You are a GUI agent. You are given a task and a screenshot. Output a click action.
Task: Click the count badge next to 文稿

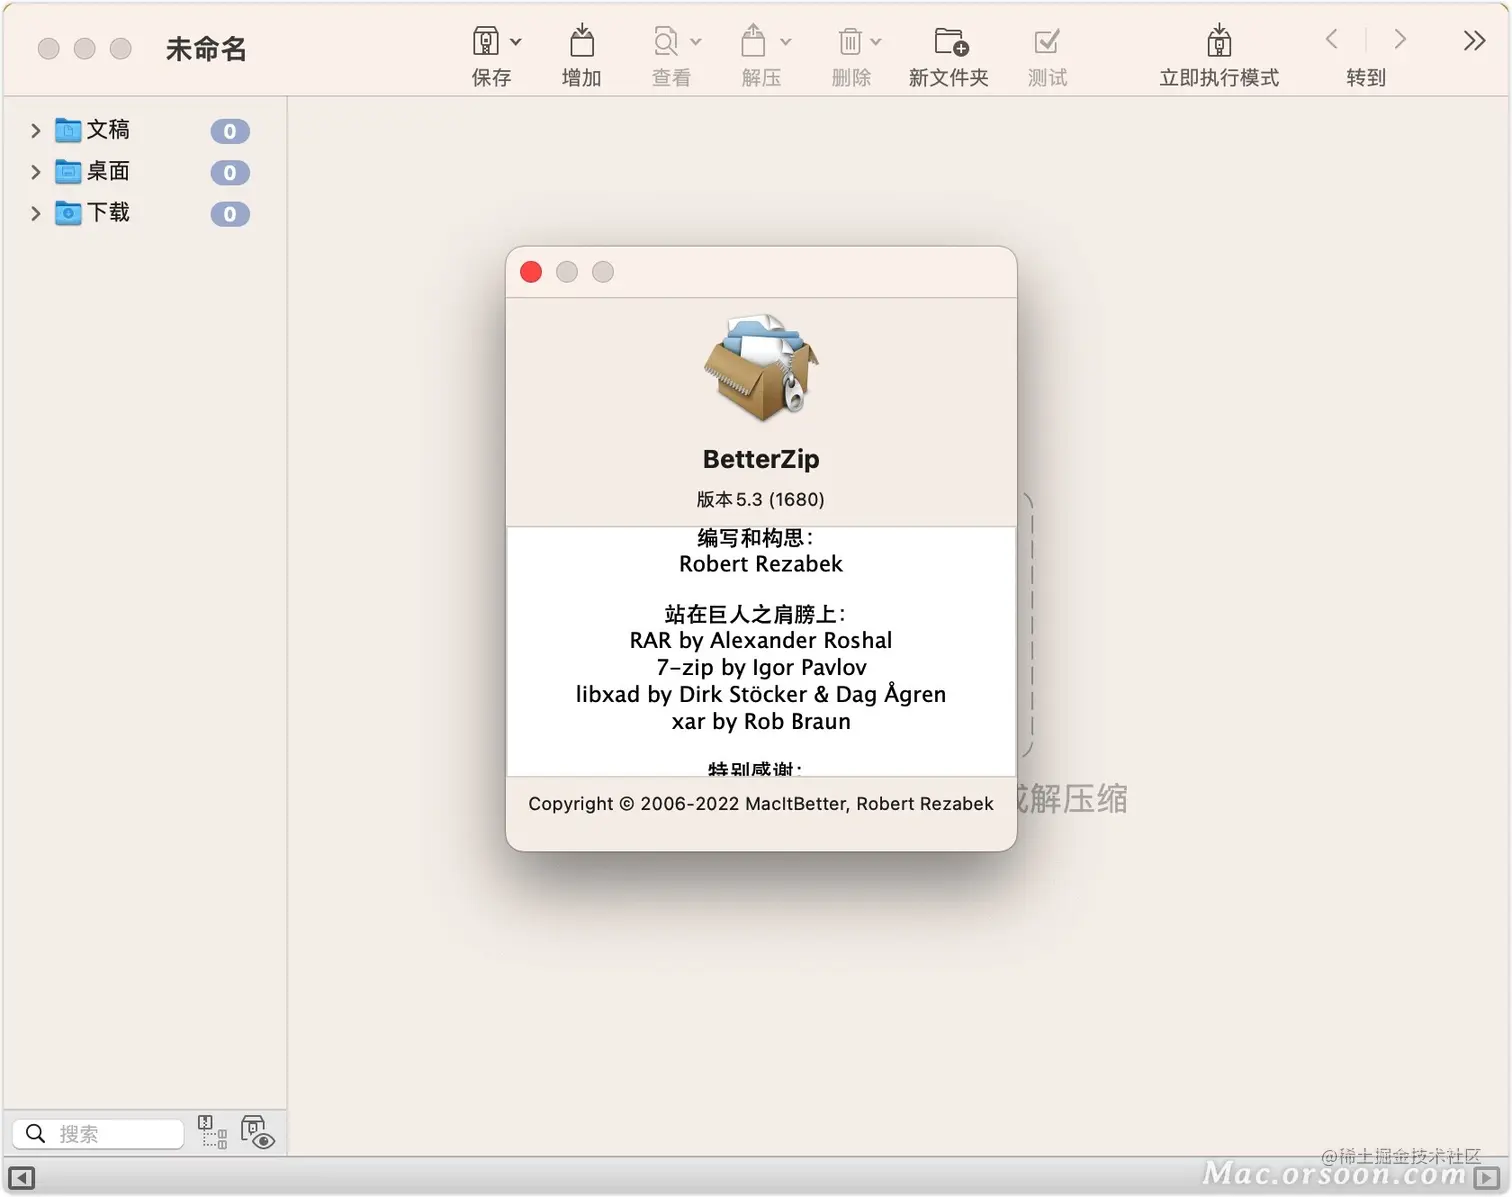(x=230, y=131)
